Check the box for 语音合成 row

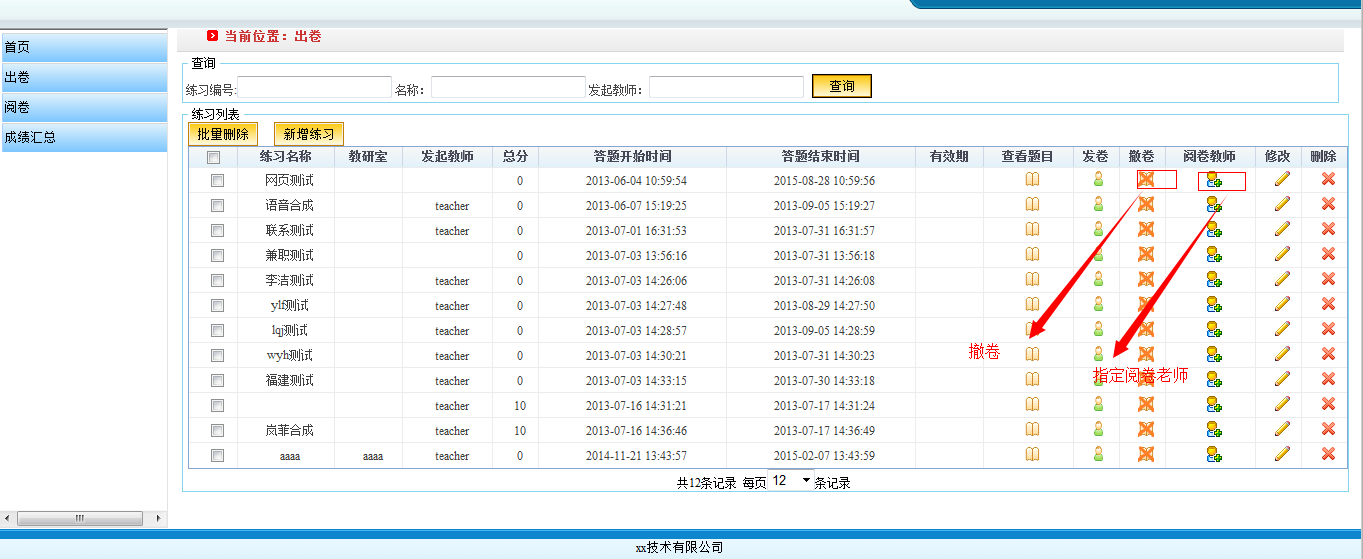pyautogui.click(x=217, y=206)
